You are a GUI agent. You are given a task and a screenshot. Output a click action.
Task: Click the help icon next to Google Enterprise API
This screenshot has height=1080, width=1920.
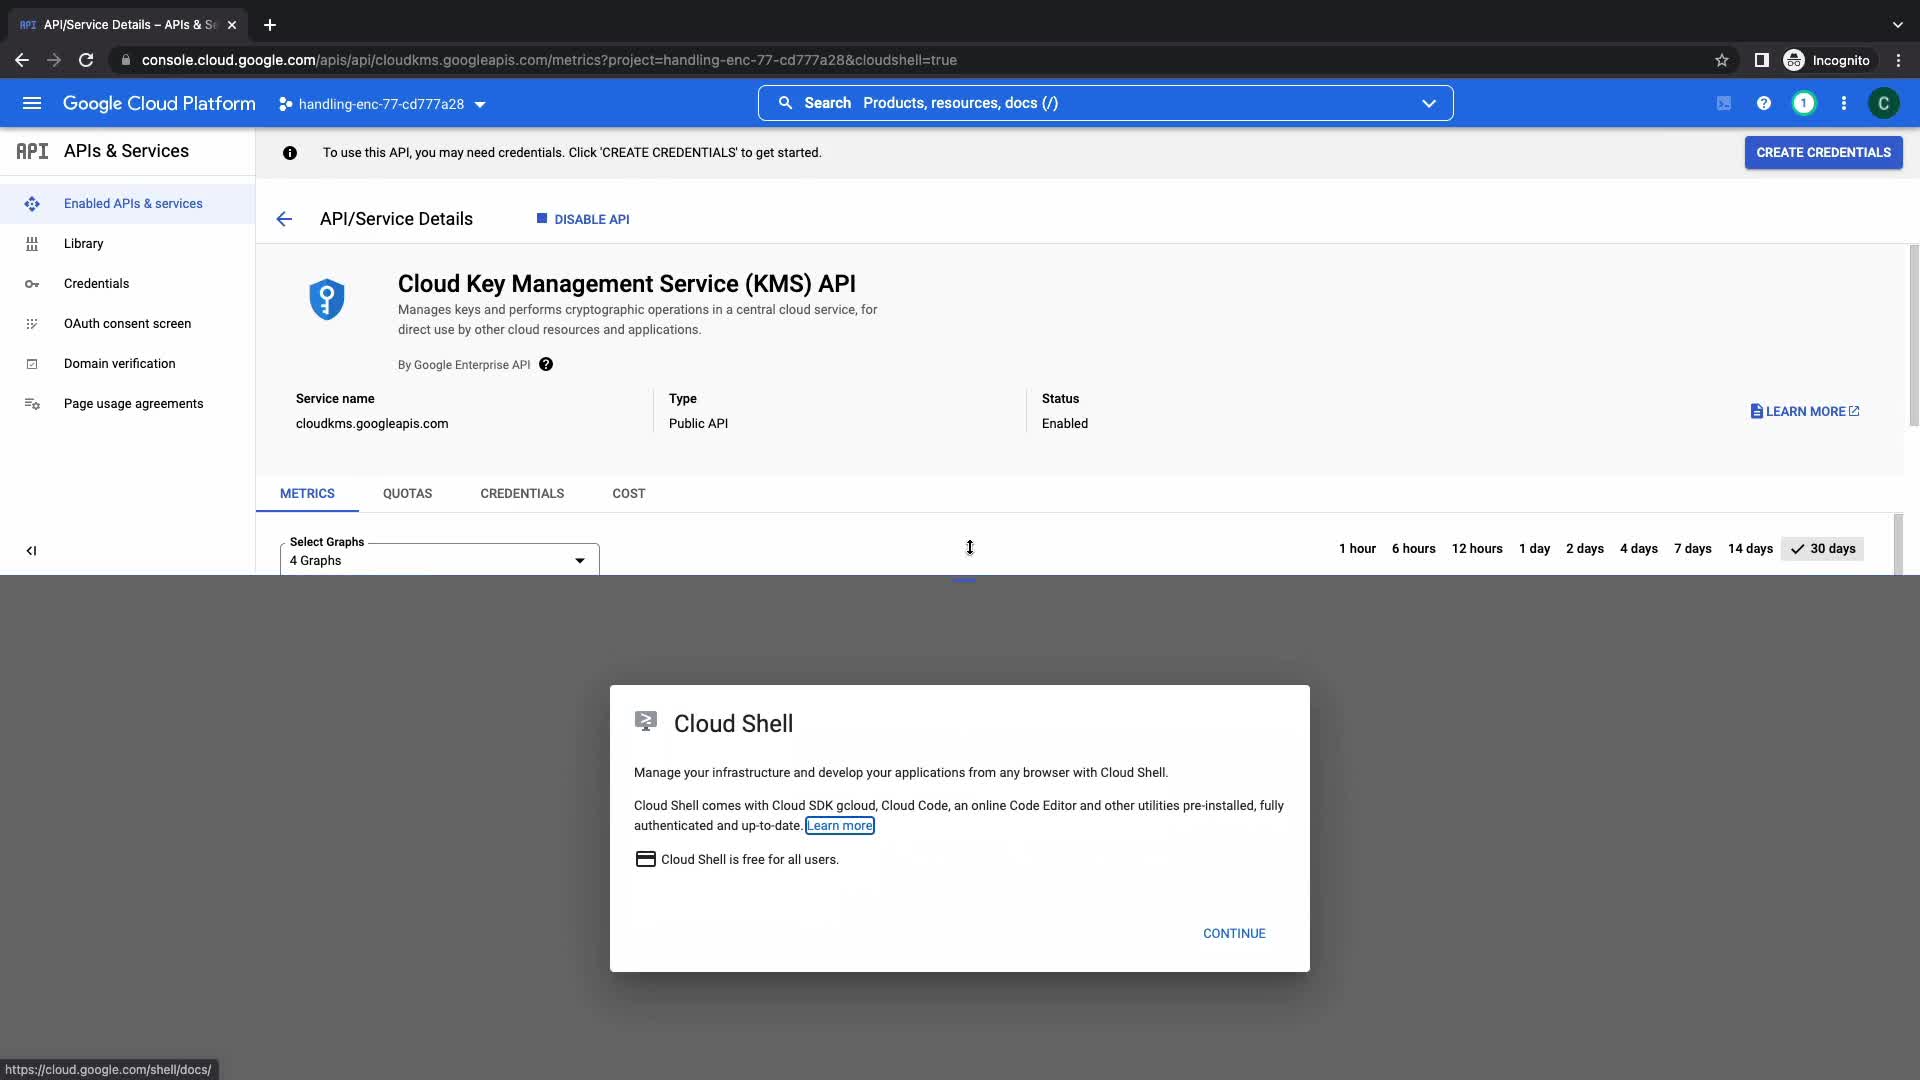pos(546,365)
